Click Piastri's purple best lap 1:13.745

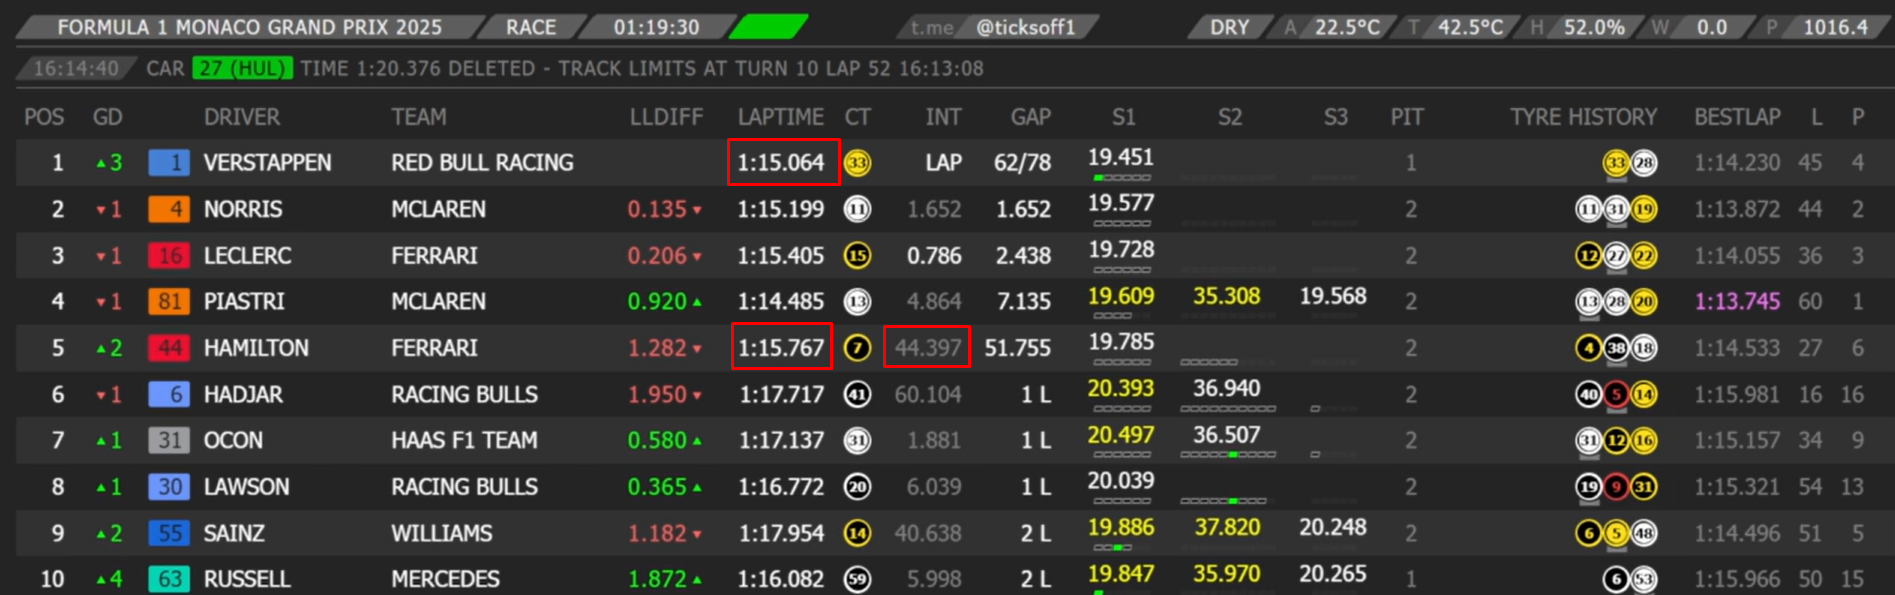click(x=1737, y=302)
